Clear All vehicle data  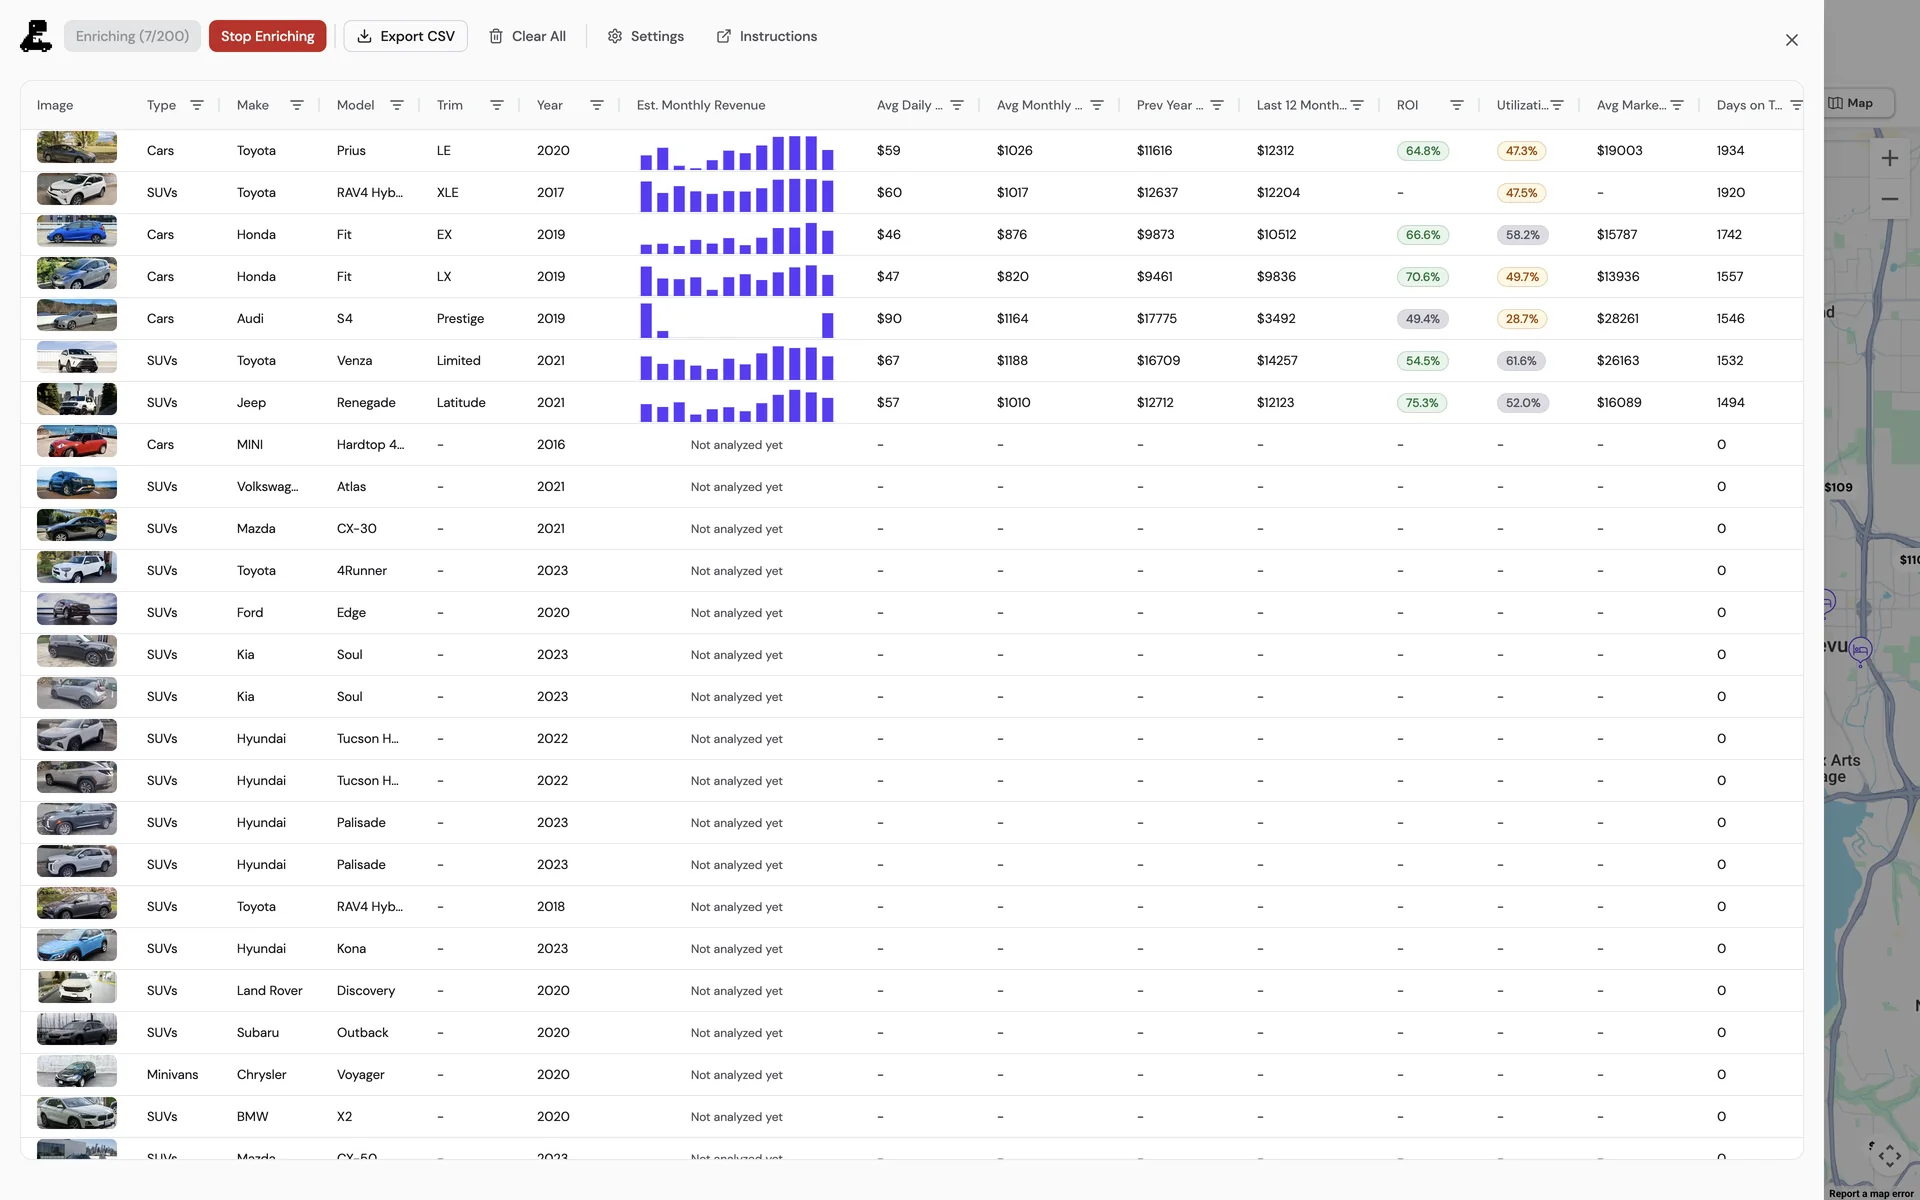pos(527,36)
